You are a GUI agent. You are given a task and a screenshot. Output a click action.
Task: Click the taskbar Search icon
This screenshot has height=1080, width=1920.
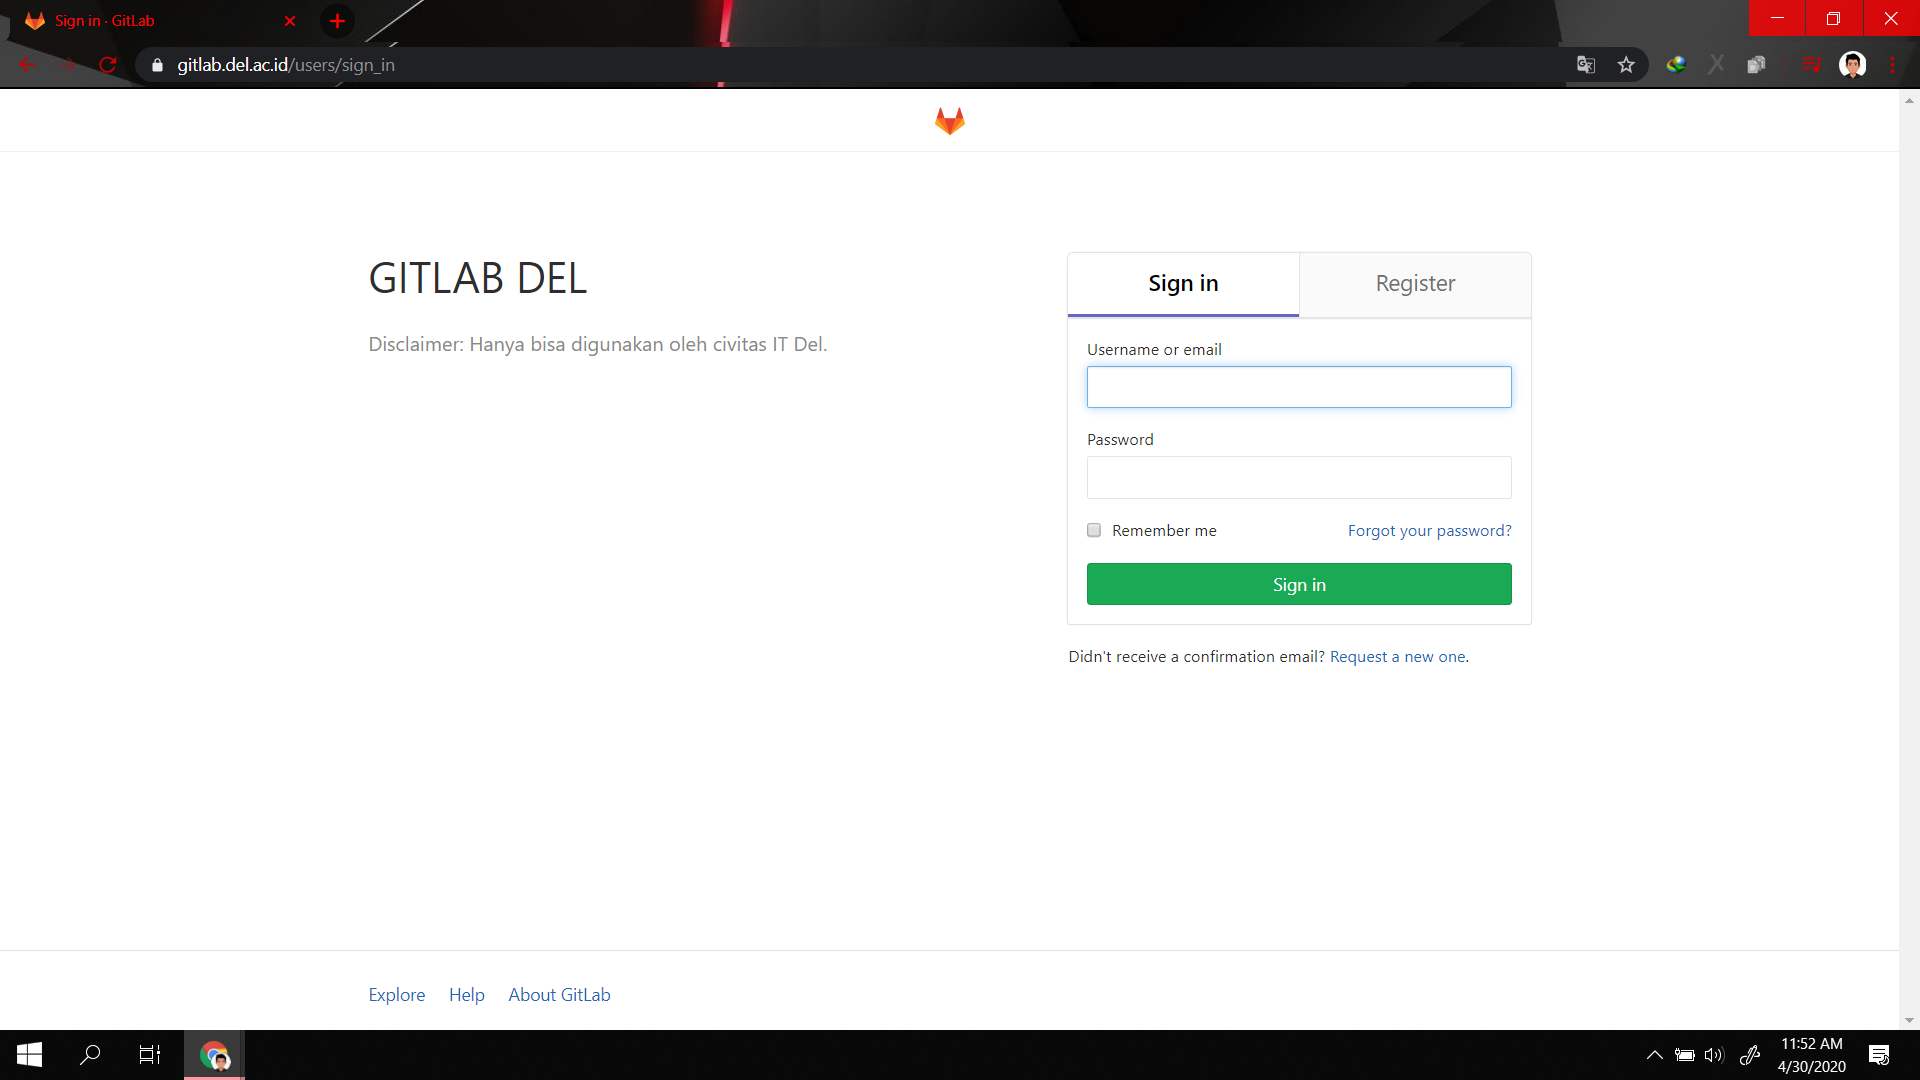[89, 1055]
